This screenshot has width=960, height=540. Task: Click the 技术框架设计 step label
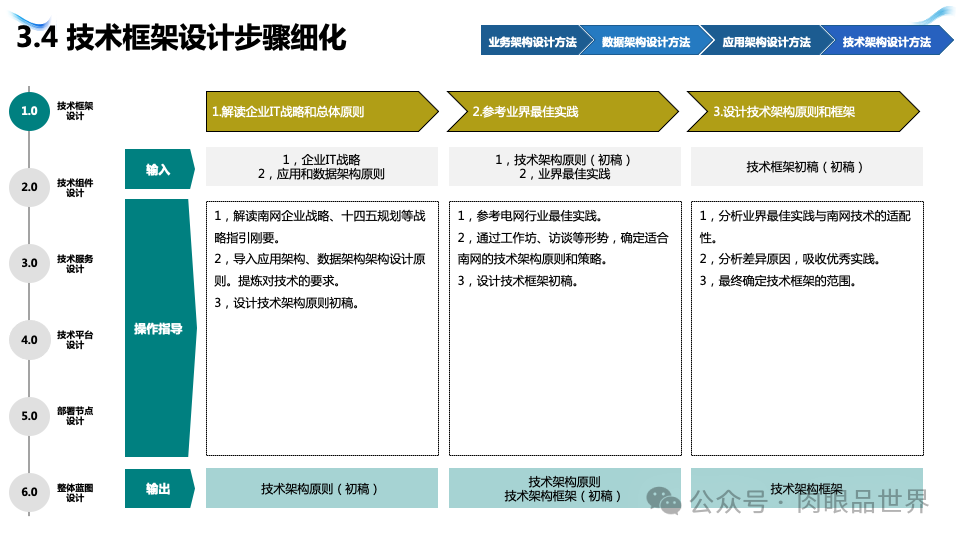(75, 111)
